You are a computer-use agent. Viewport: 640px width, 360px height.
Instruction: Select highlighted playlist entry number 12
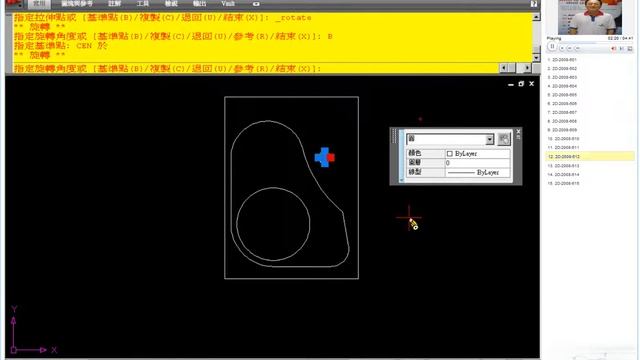click(x=590, y=156)
